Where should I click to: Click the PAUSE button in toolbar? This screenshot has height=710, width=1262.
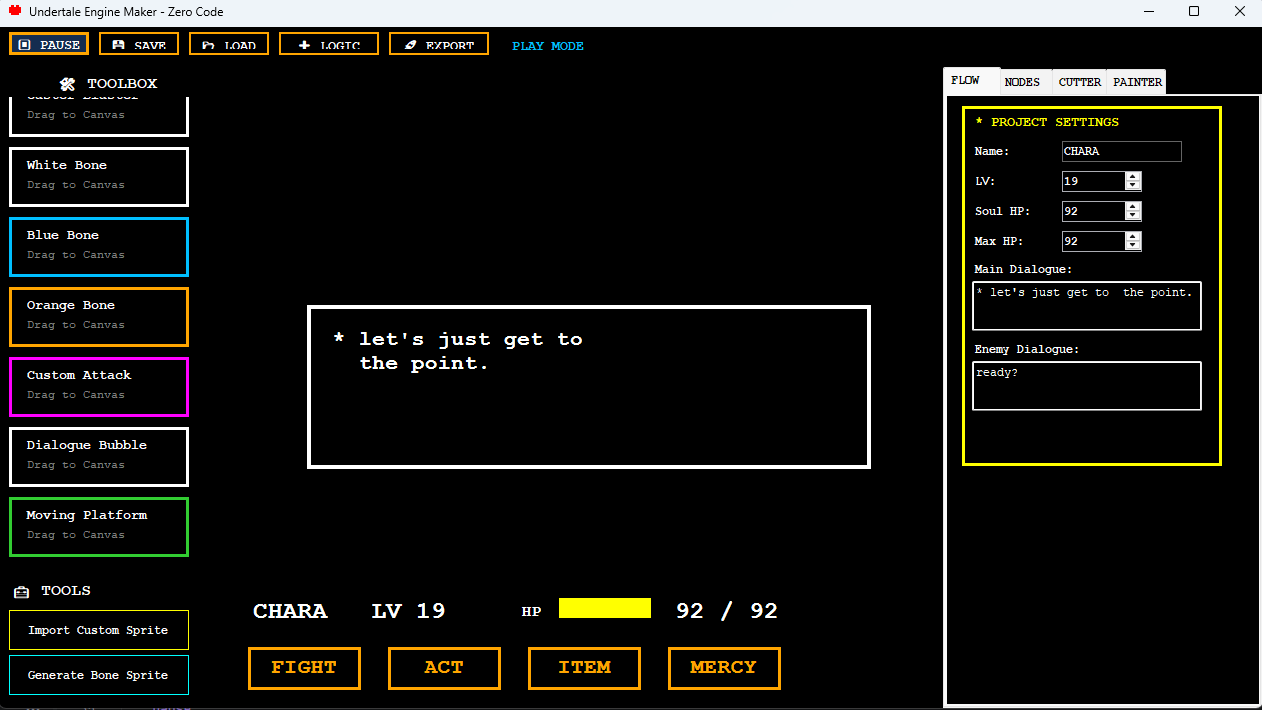[x=49, y=44]
